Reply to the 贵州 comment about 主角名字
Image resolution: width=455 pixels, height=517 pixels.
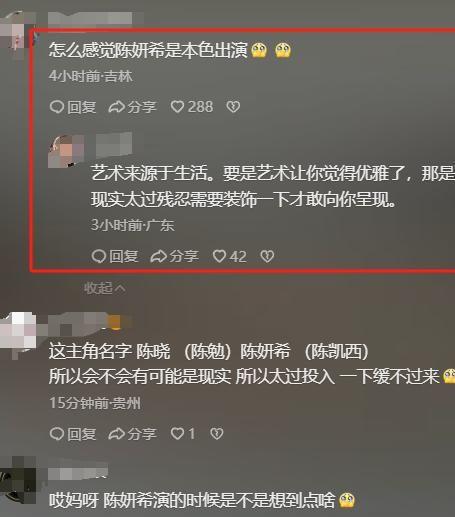pos(73,434)
